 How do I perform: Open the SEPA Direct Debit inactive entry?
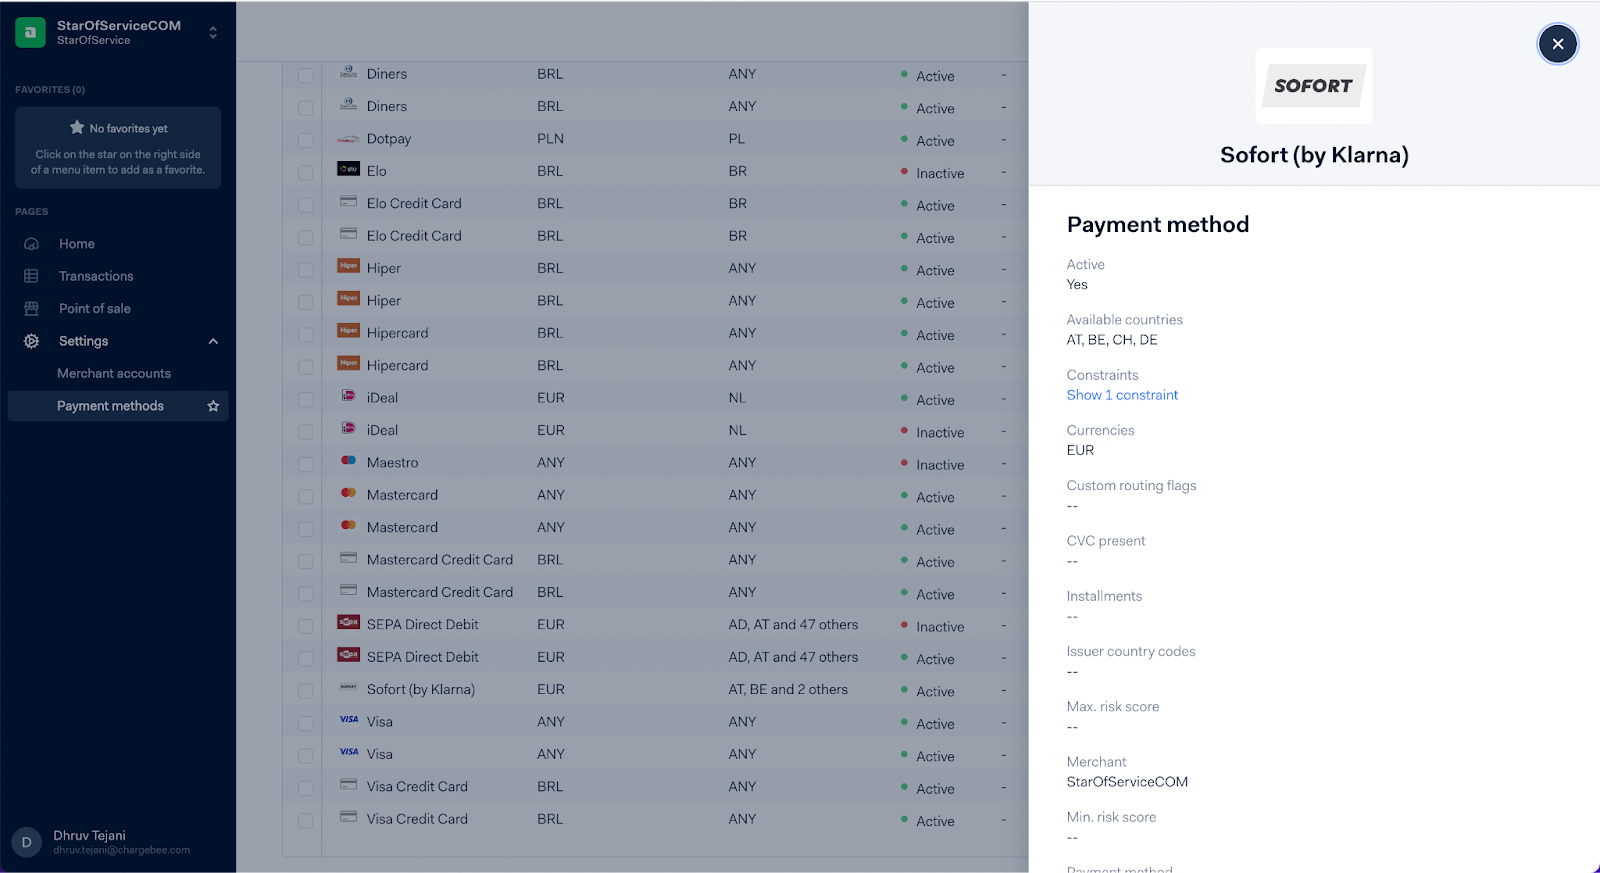[422, 624]
